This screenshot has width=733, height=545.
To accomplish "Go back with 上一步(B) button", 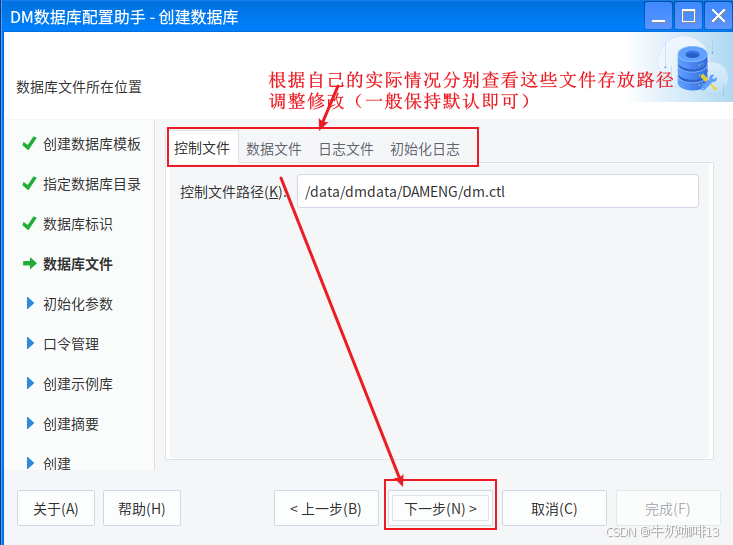I will pos(326,509).
